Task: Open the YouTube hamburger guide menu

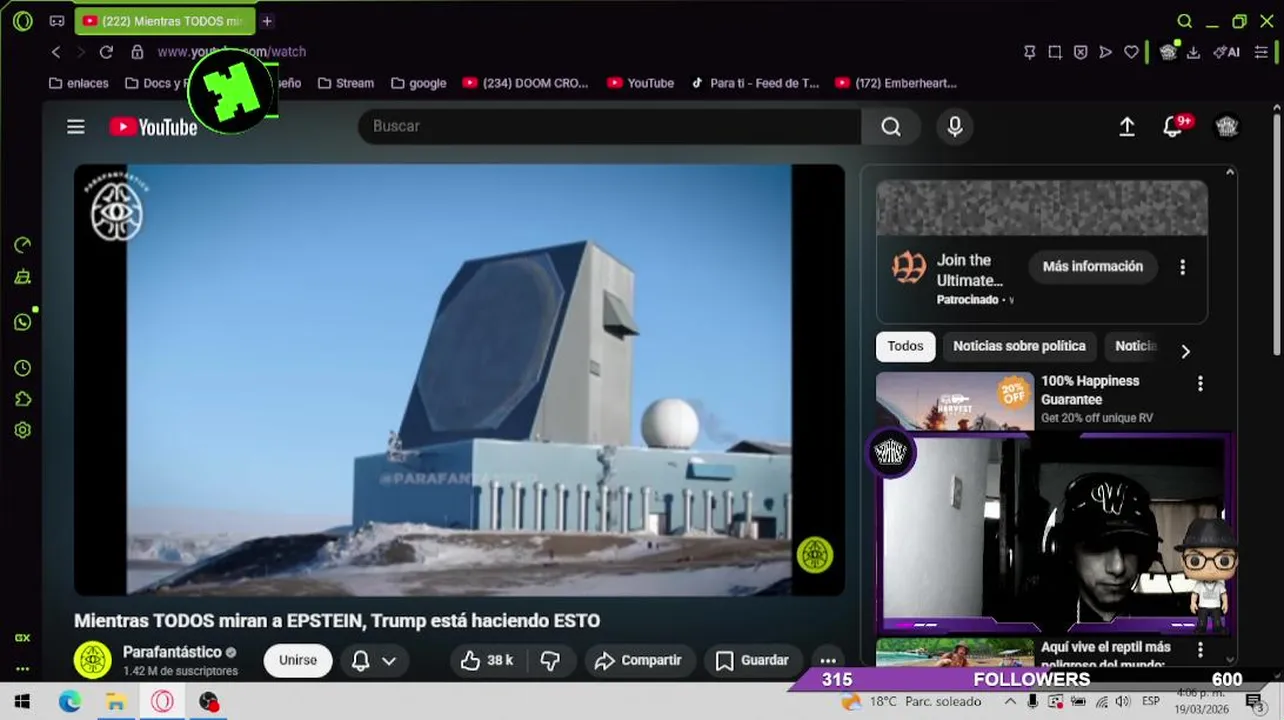Action: coord(76,126)
